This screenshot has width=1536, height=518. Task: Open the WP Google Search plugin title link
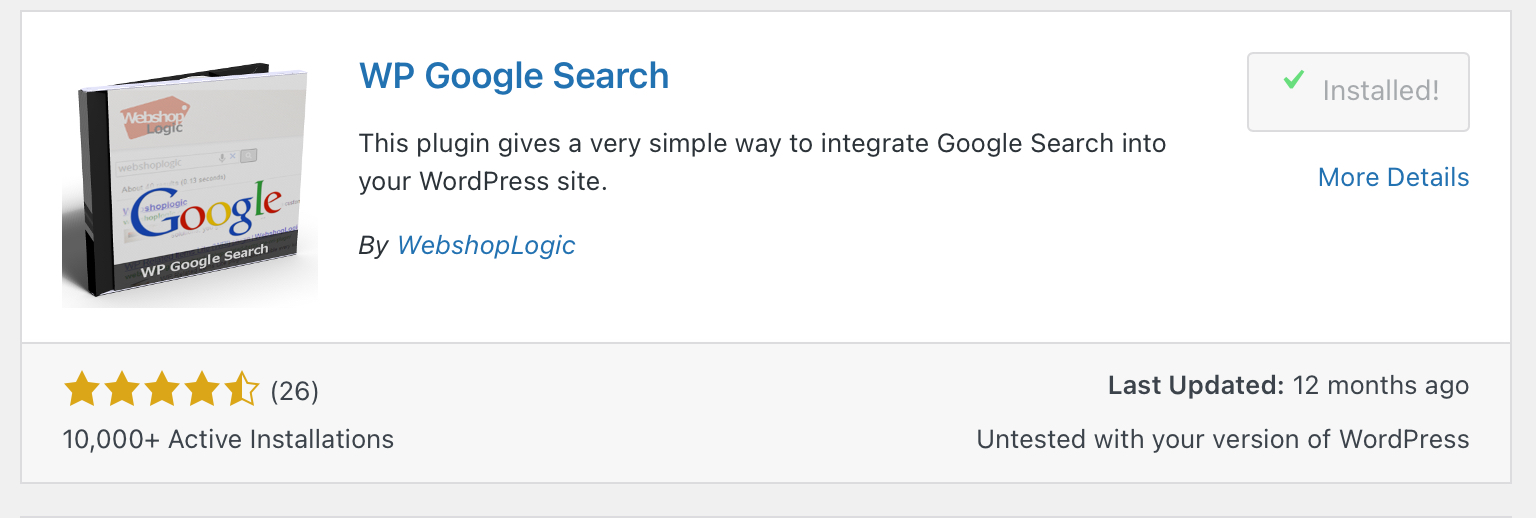tap(513, 76)
